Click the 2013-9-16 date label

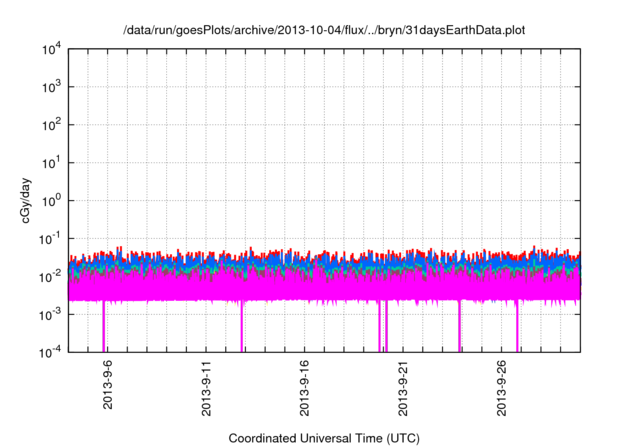pos(304,388)
